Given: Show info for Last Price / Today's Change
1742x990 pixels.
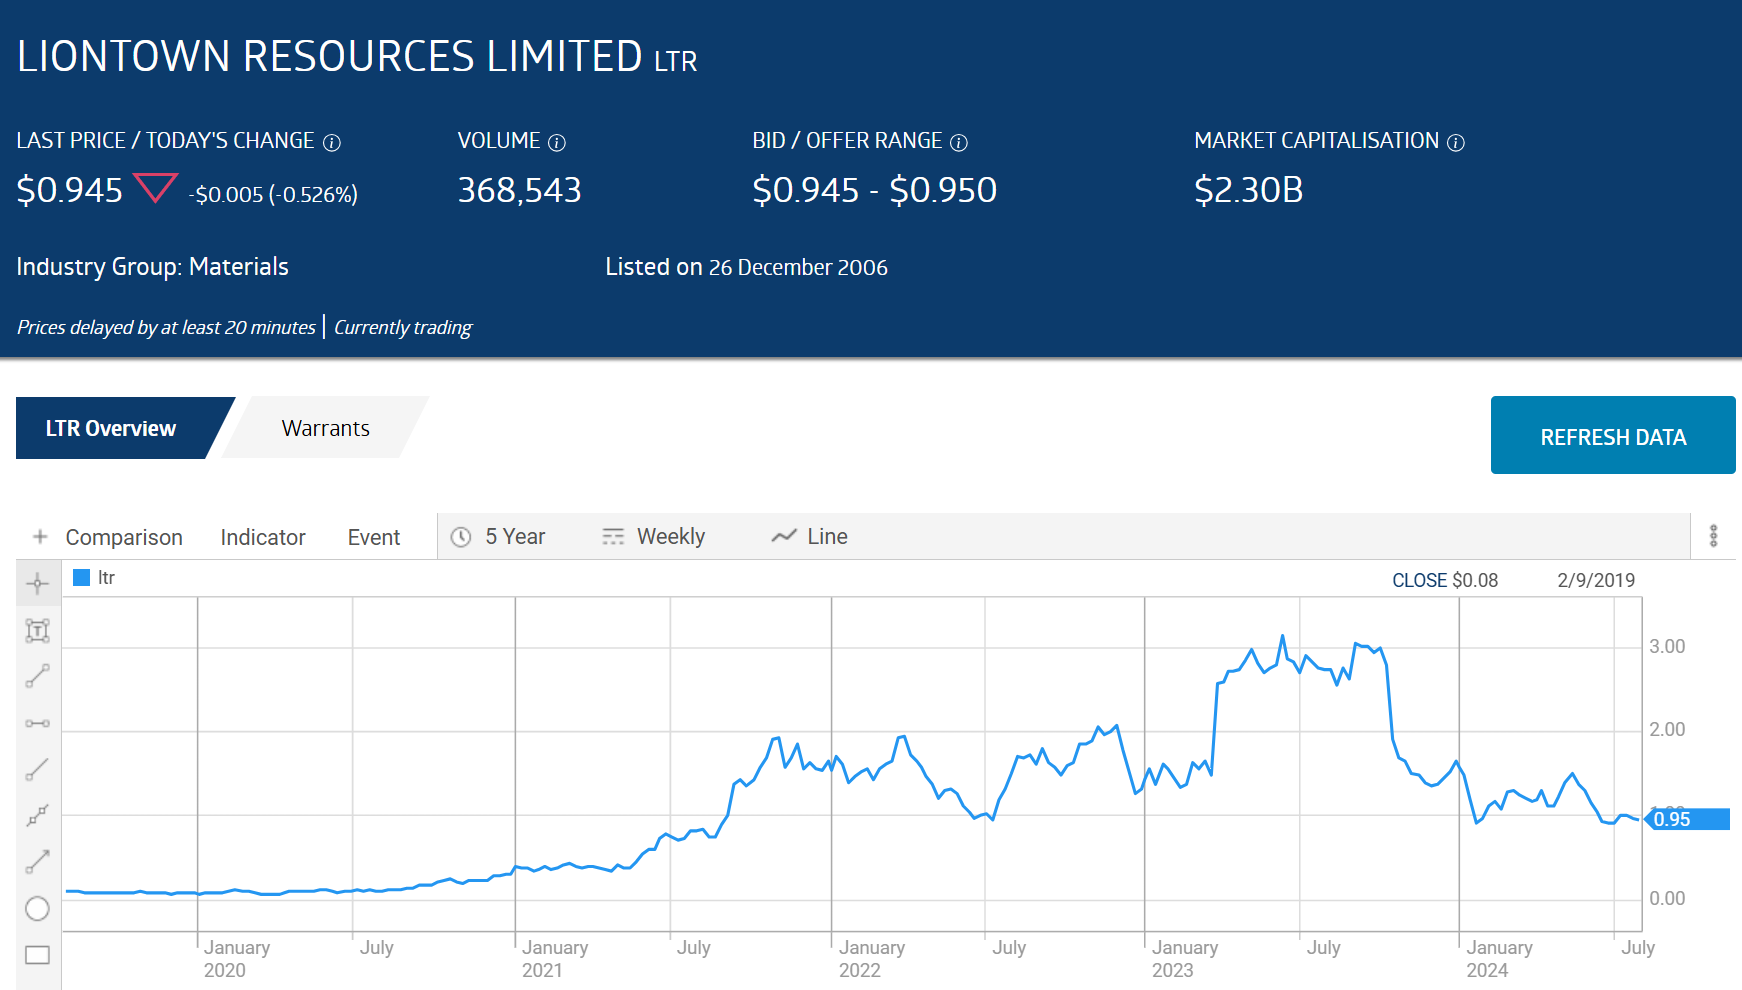Looking at the screenshot, I should (x=332, y=143).
